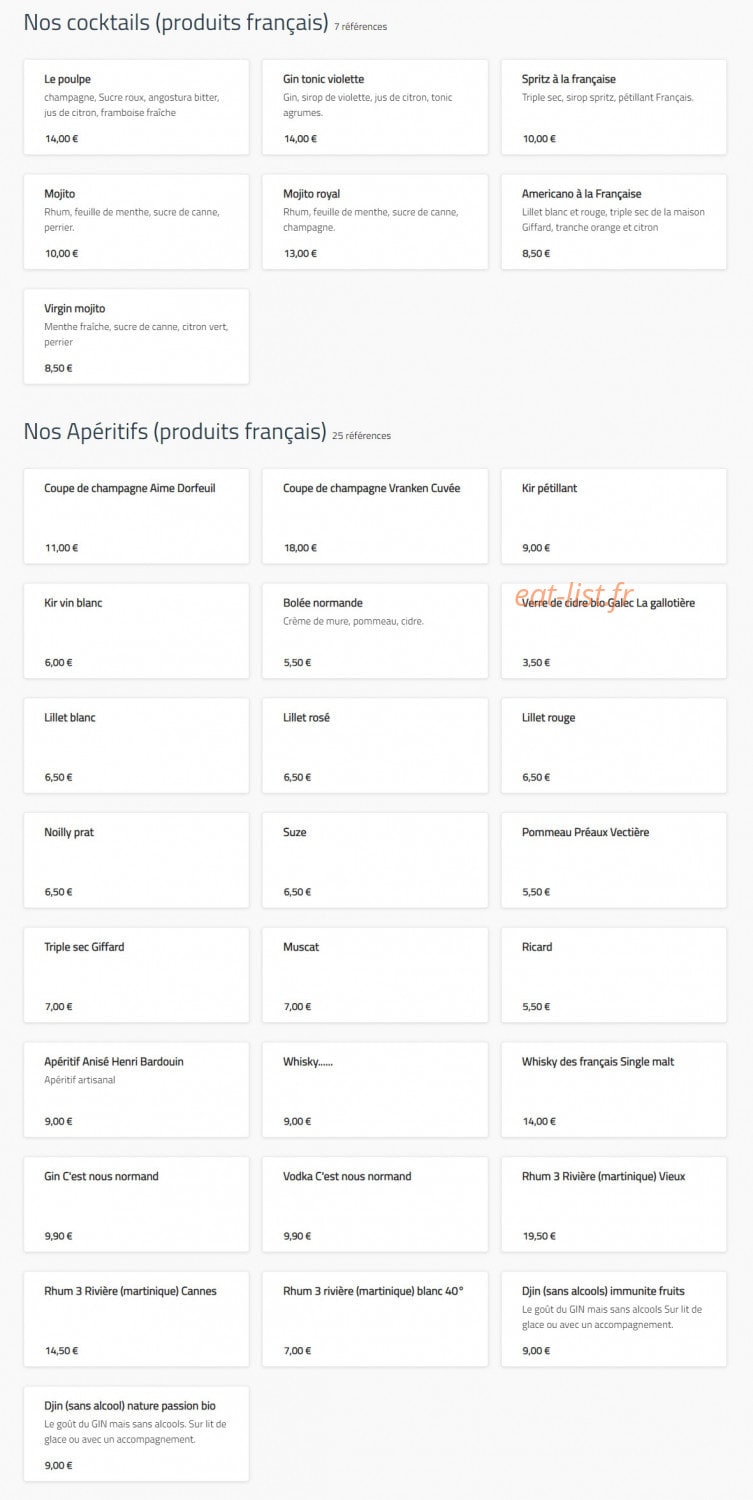
Task: Click the Spritz à la française item
Action: click(x=614, y=107)
